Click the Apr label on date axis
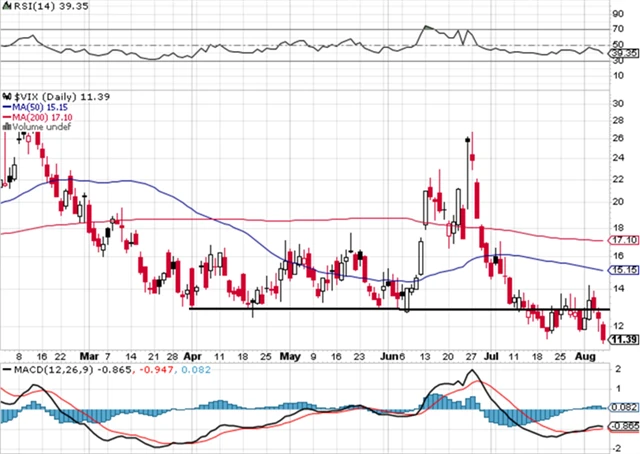This screenshot has height=454, width=640. [x=193, y=356]
